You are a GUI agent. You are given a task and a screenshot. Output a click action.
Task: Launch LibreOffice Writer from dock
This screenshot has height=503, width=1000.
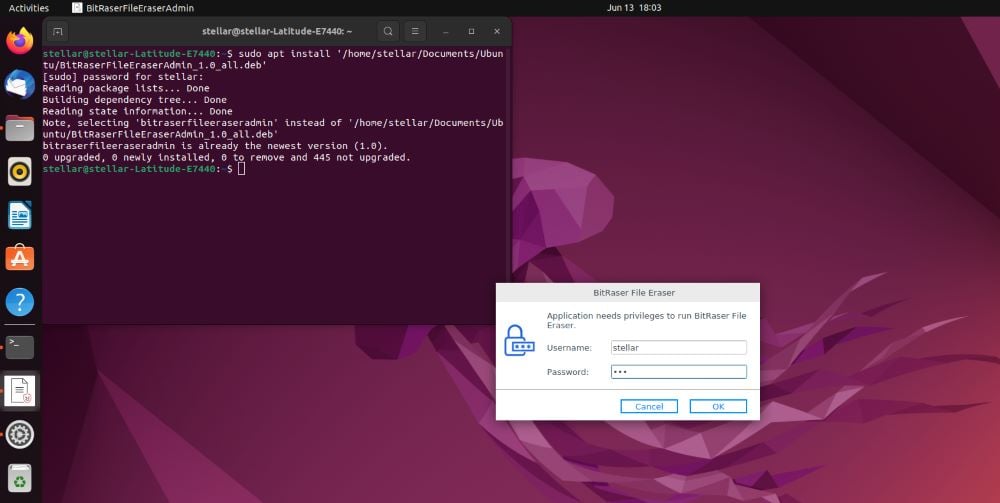point(20,215)
